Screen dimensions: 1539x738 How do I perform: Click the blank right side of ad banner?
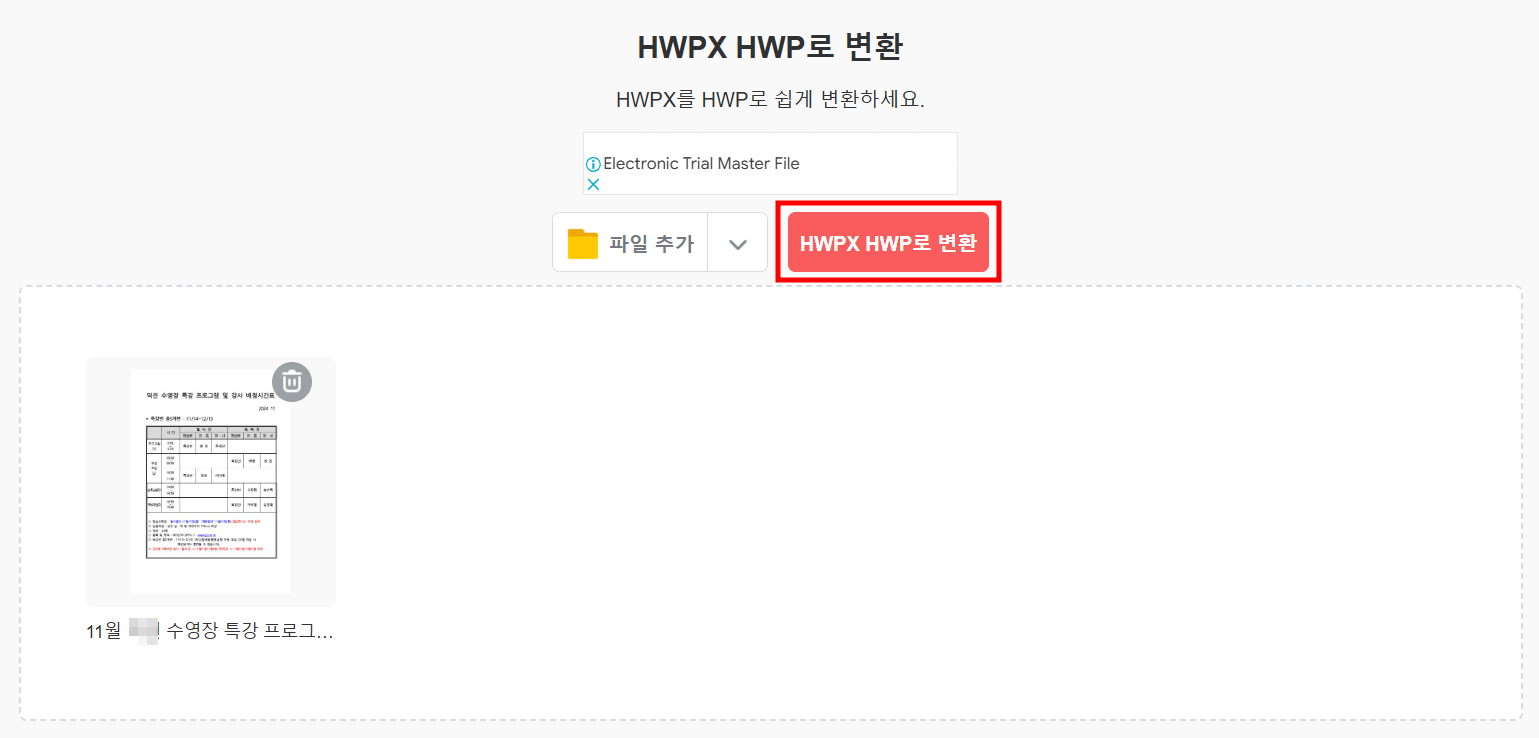(x=880, y=164)
